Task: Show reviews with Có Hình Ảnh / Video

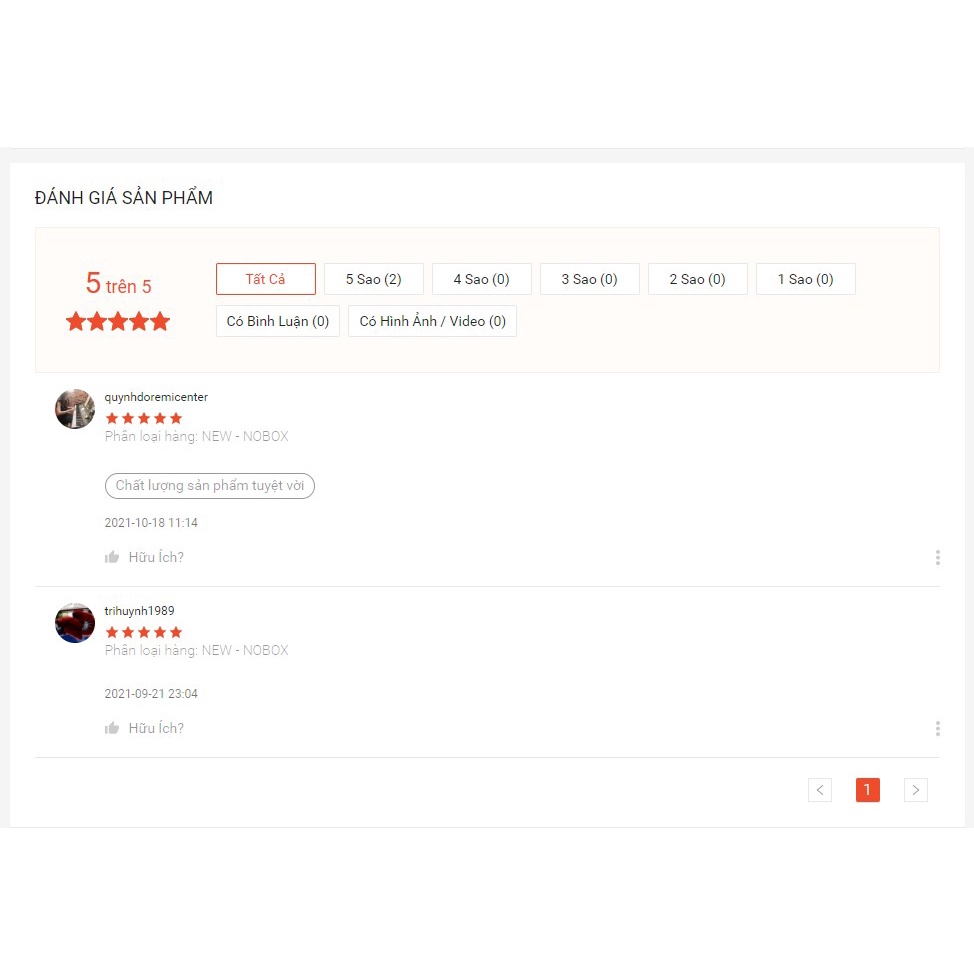Action: [x=432, y=321]
